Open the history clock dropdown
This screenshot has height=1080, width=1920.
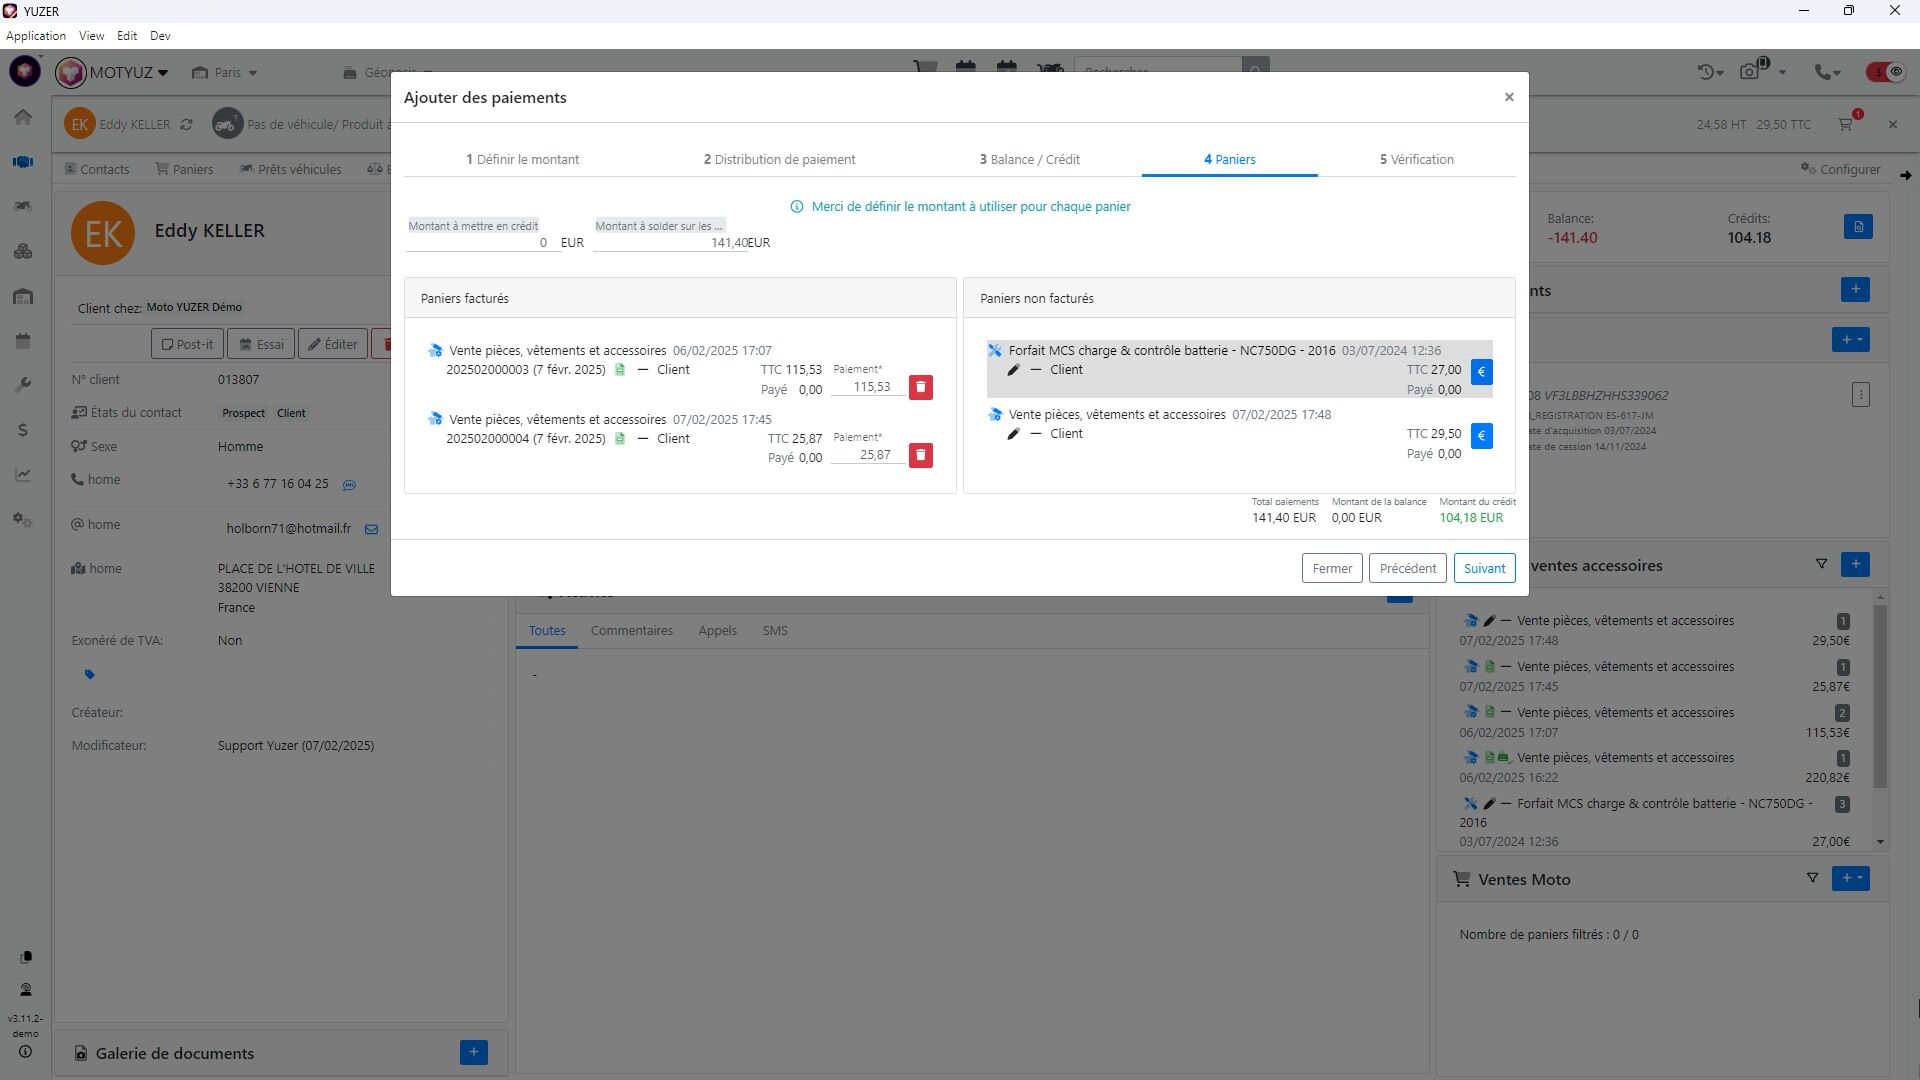click(1711, 72)
